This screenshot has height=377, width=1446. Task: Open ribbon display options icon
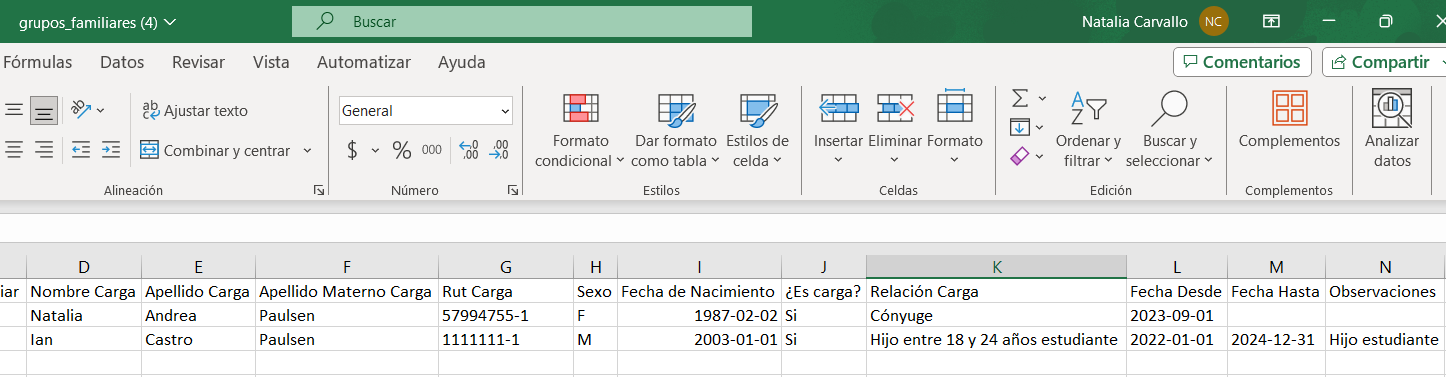(x=1271, y=21)
